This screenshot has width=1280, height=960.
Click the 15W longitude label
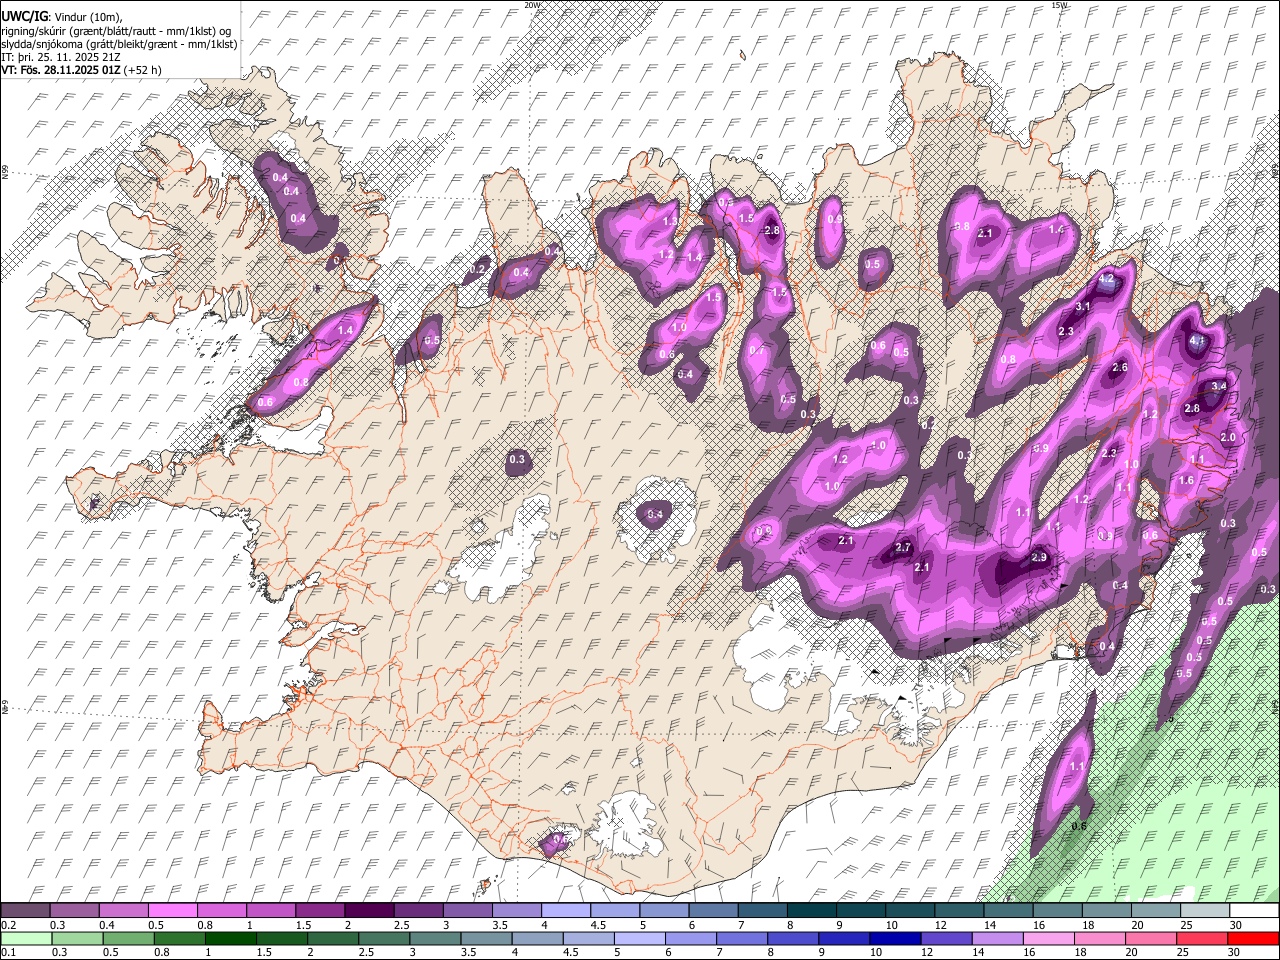(x=1059, y=5)
